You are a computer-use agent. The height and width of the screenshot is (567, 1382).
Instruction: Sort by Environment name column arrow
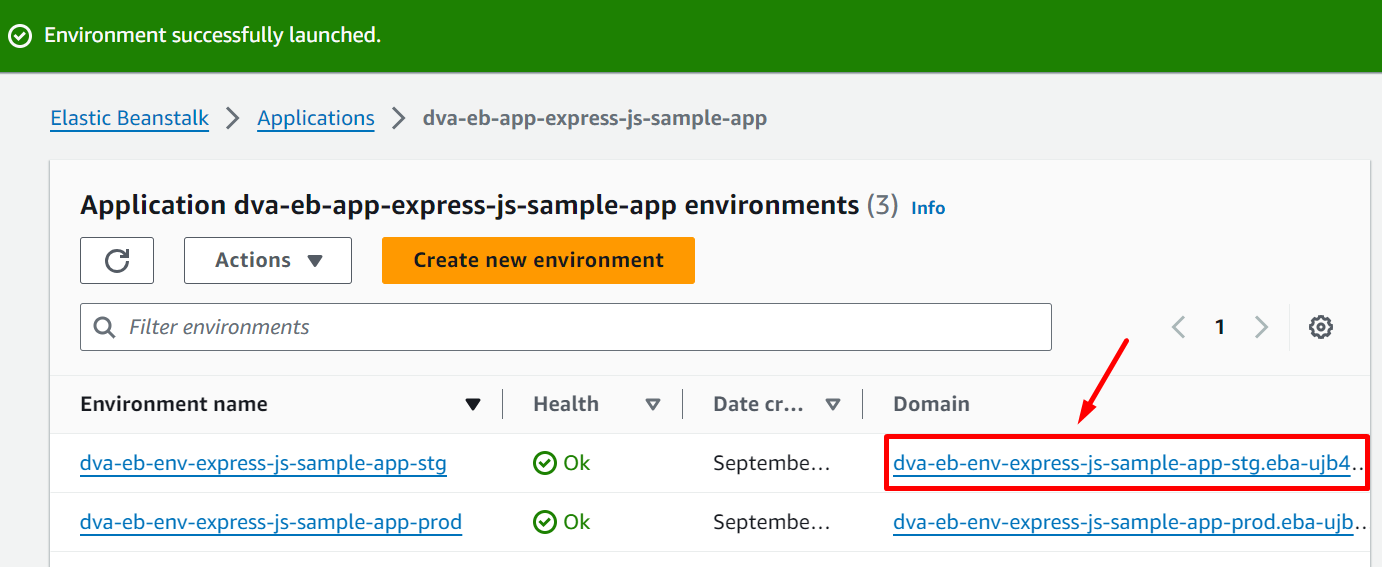click(473, 405)
